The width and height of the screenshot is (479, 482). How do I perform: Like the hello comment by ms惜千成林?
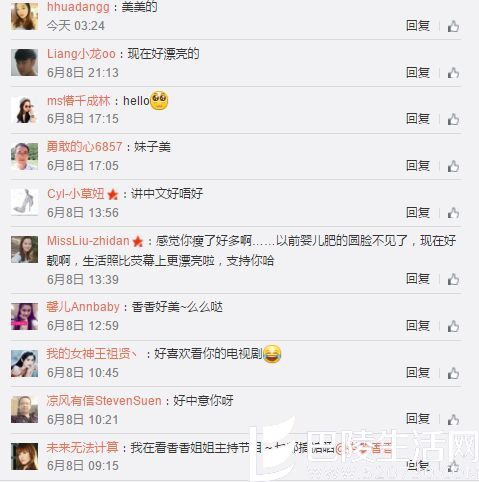coord(453,119)
